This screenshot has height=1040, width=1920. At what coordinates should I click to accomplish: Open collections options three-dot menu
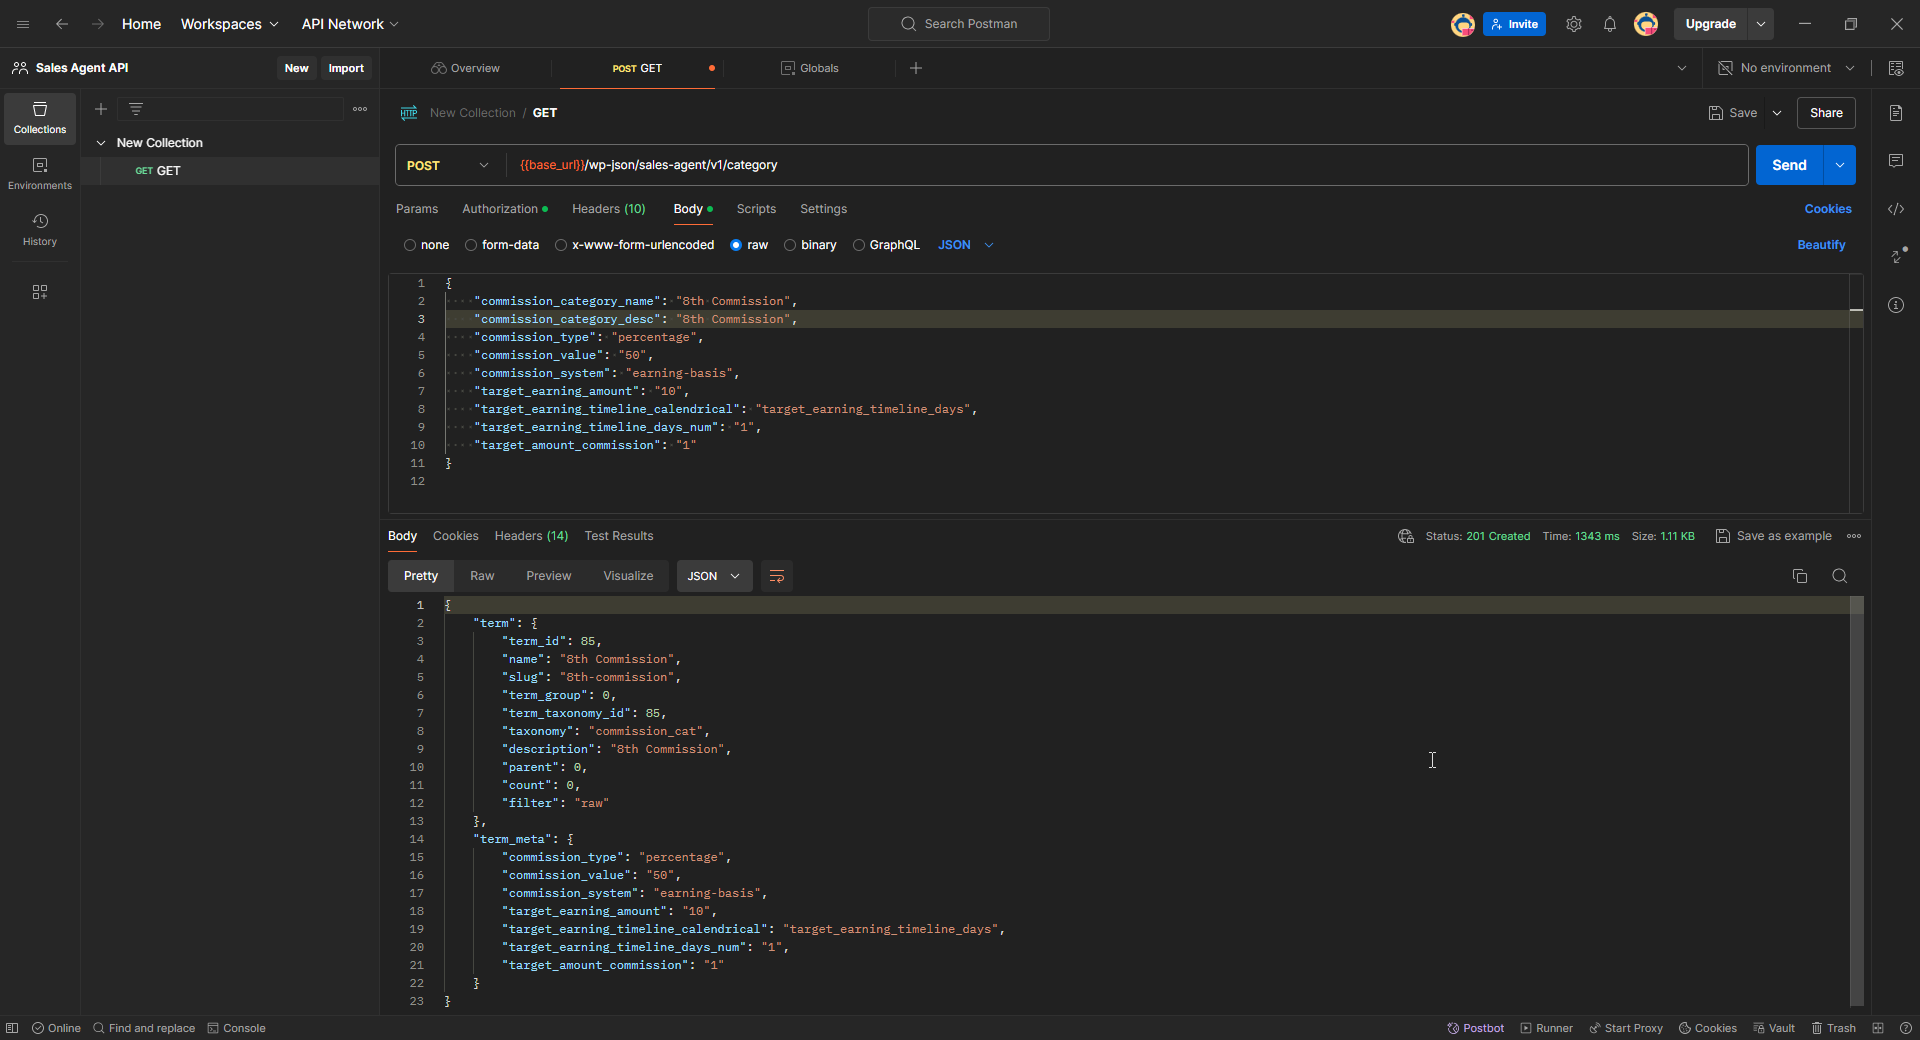pos(360,109)
